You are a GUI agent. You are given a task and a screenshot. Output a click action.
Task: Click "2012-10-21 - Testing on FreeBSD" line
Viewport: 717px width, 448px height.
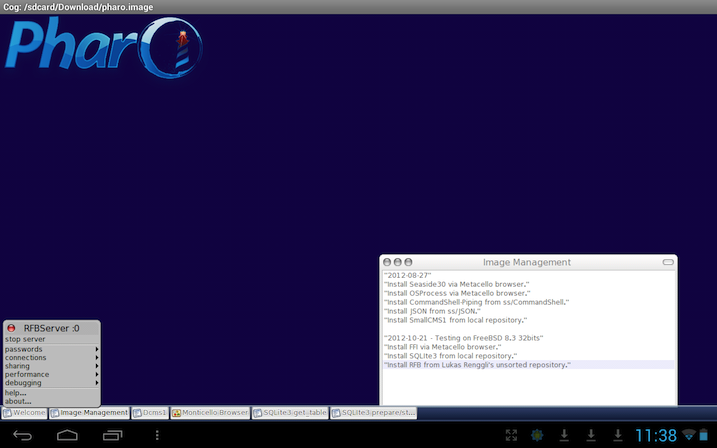[463, 338]
